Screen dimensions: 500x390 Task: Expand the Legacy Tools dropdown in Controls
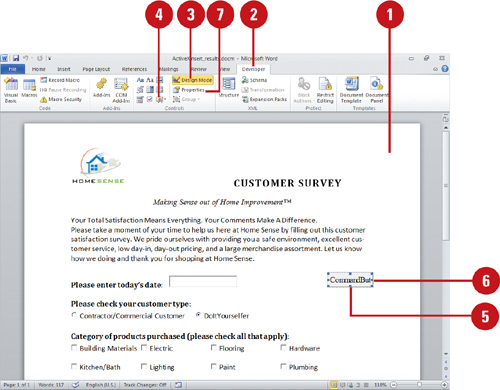[160, 99]
